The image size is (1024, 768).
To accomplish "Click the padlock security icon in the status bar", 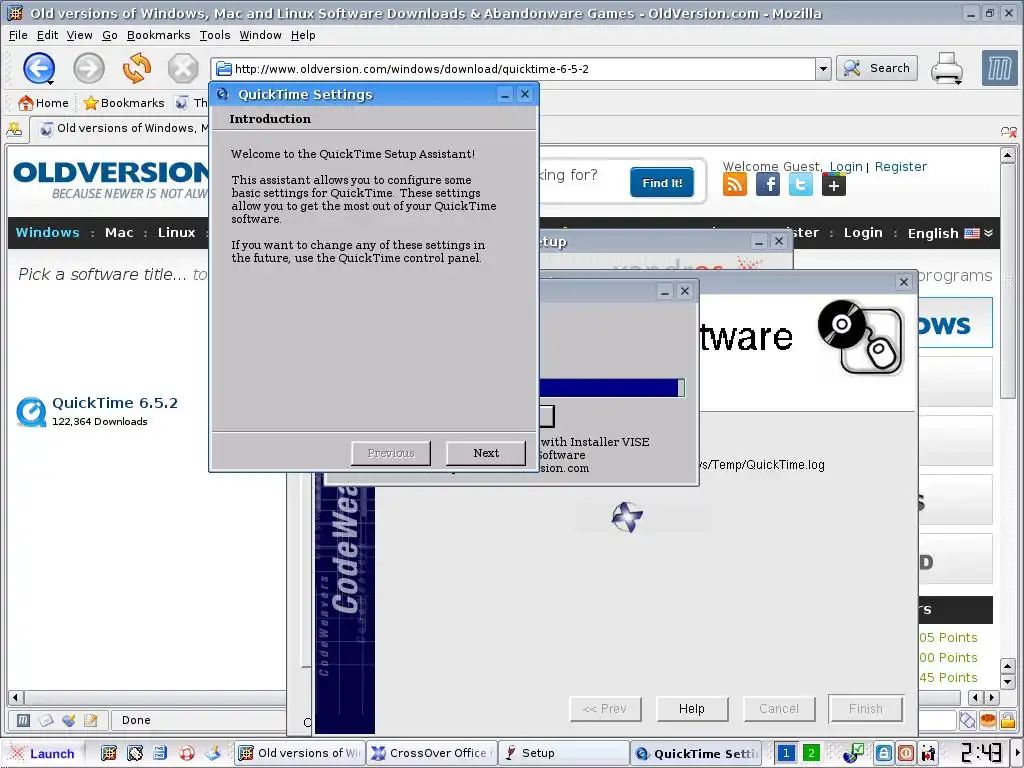I will 1008,720.
